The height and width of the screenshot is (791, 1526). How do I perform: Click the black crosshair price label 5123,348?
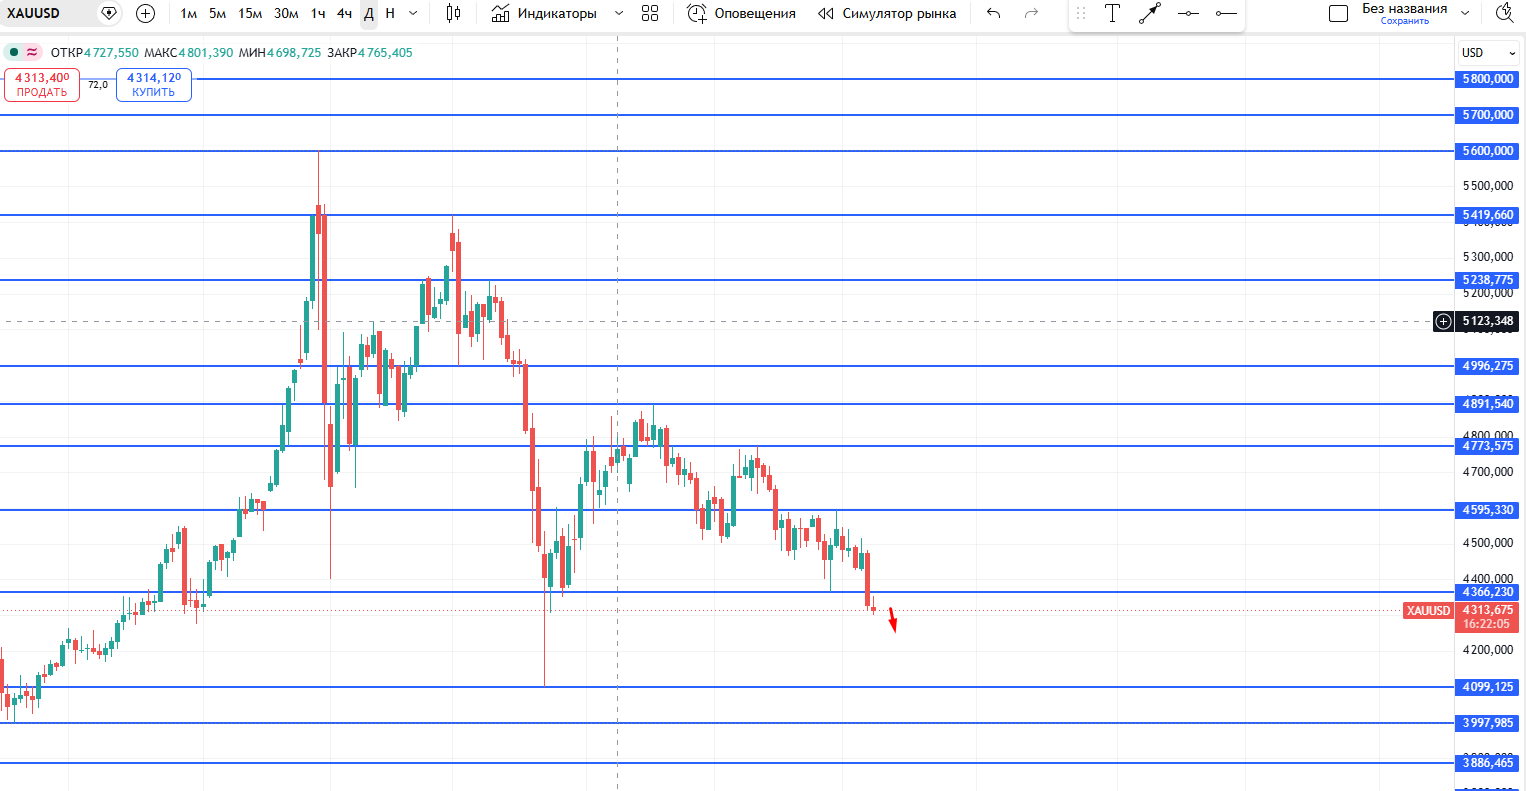tap(1487, 321)
